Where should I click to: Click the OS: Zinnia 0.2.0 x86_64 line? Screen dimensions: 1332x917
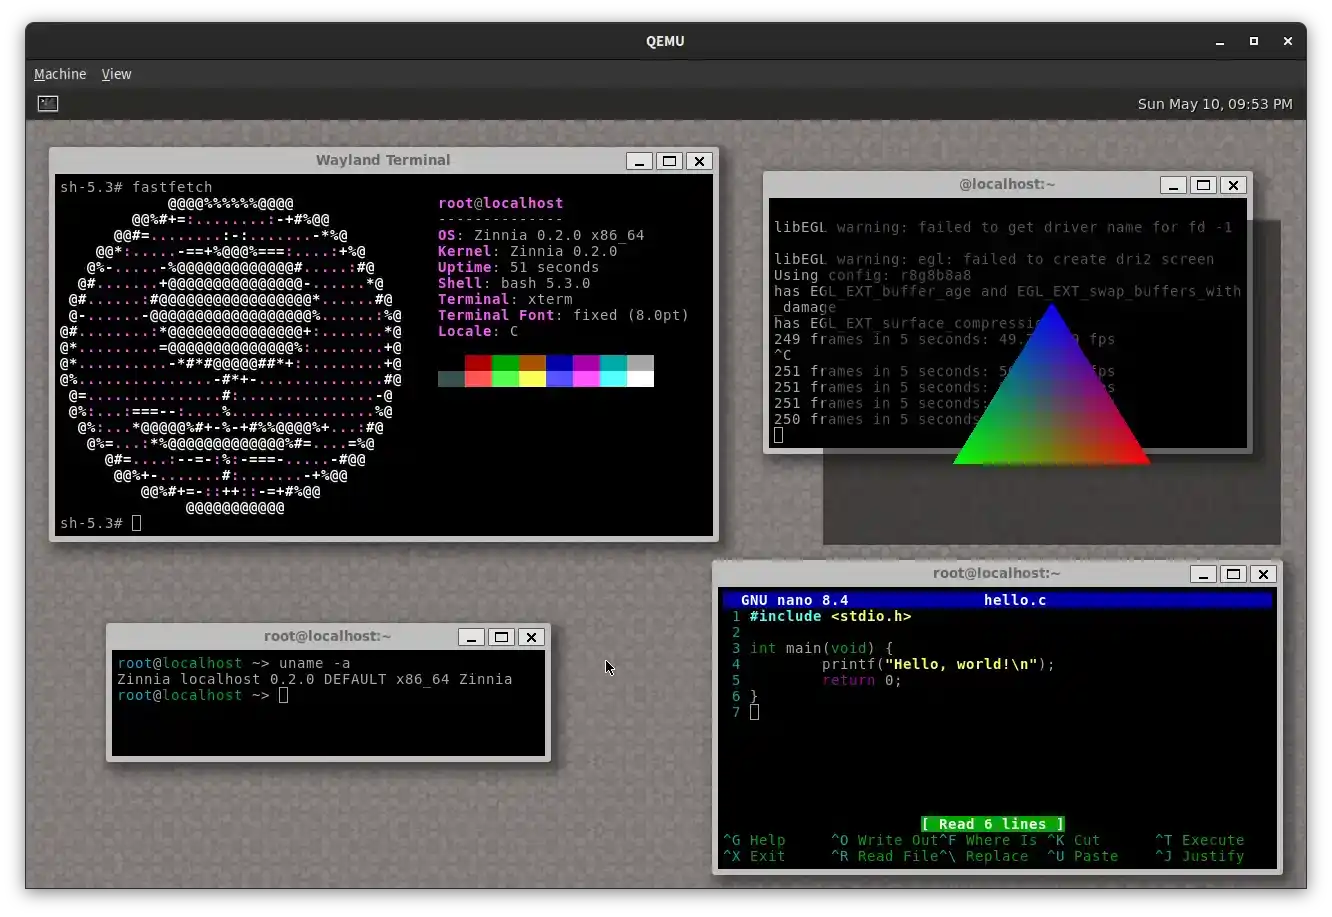[541, 235]
